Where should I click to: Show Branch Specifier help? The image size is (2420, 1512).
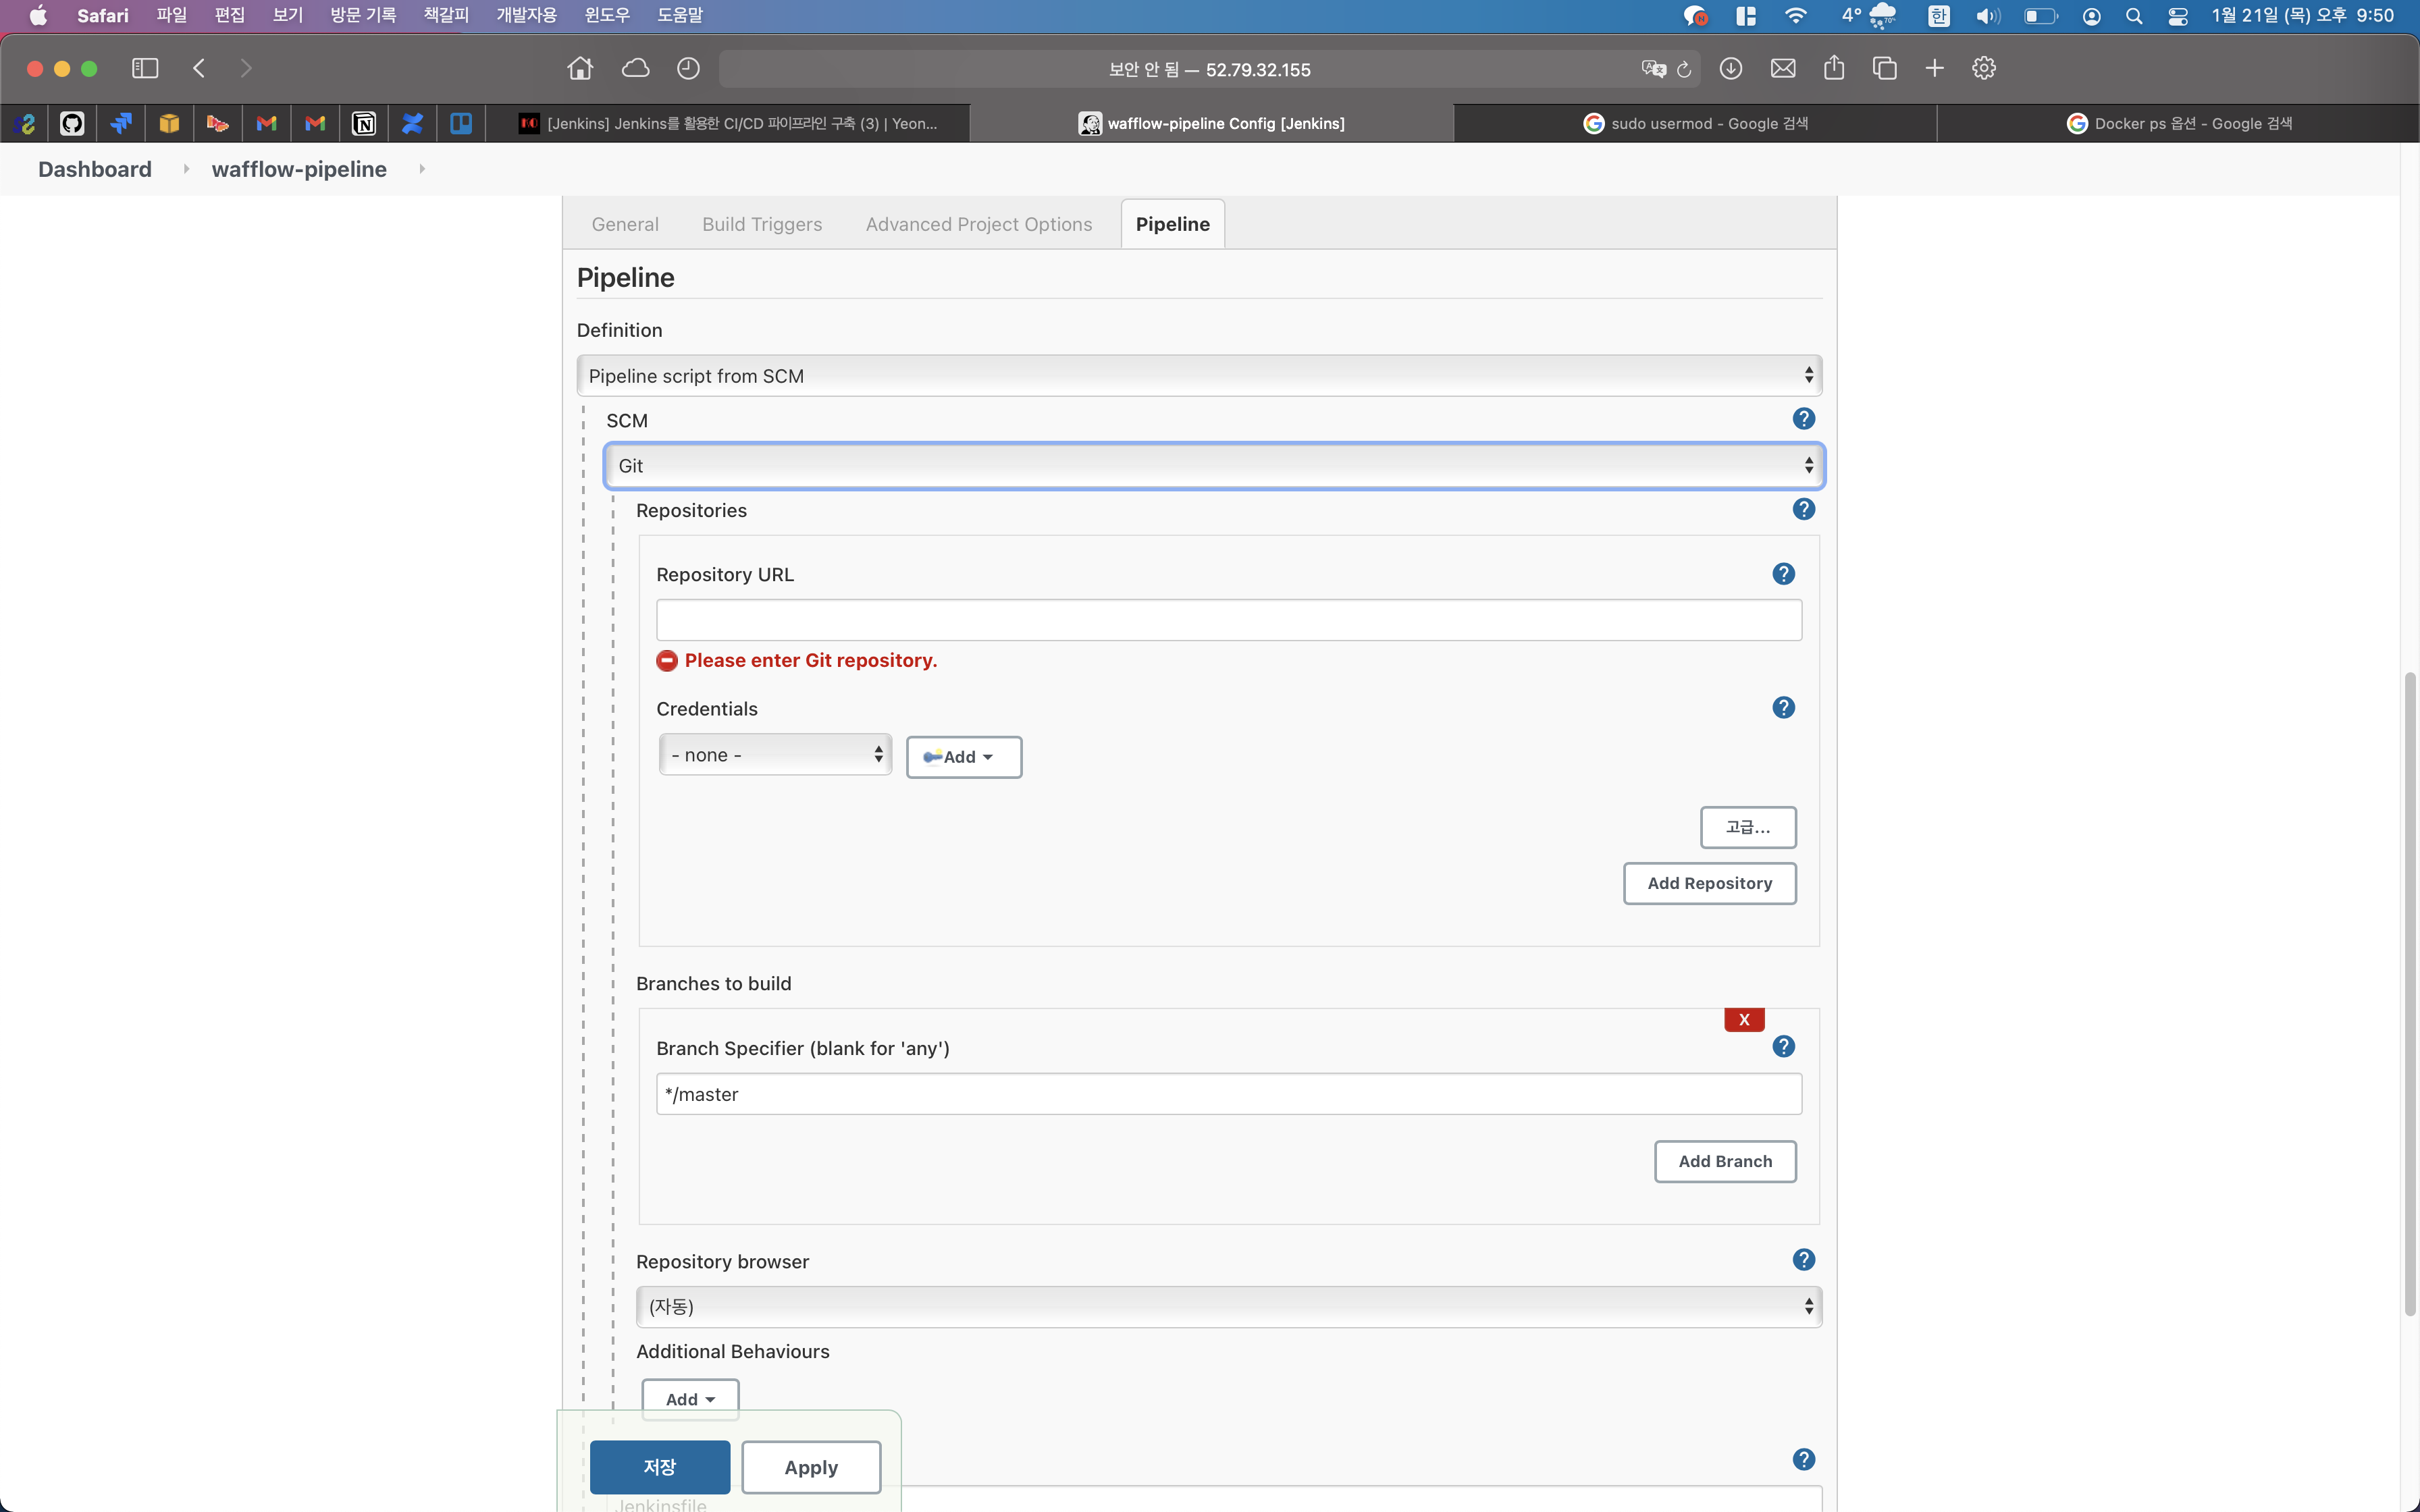[x=1783, y=1047]
